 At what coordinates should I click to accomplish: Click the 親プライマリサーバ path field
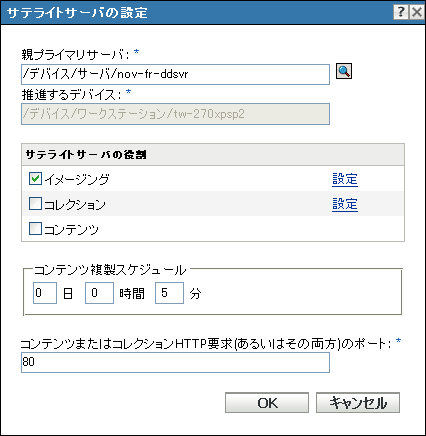tap(175, 74)
